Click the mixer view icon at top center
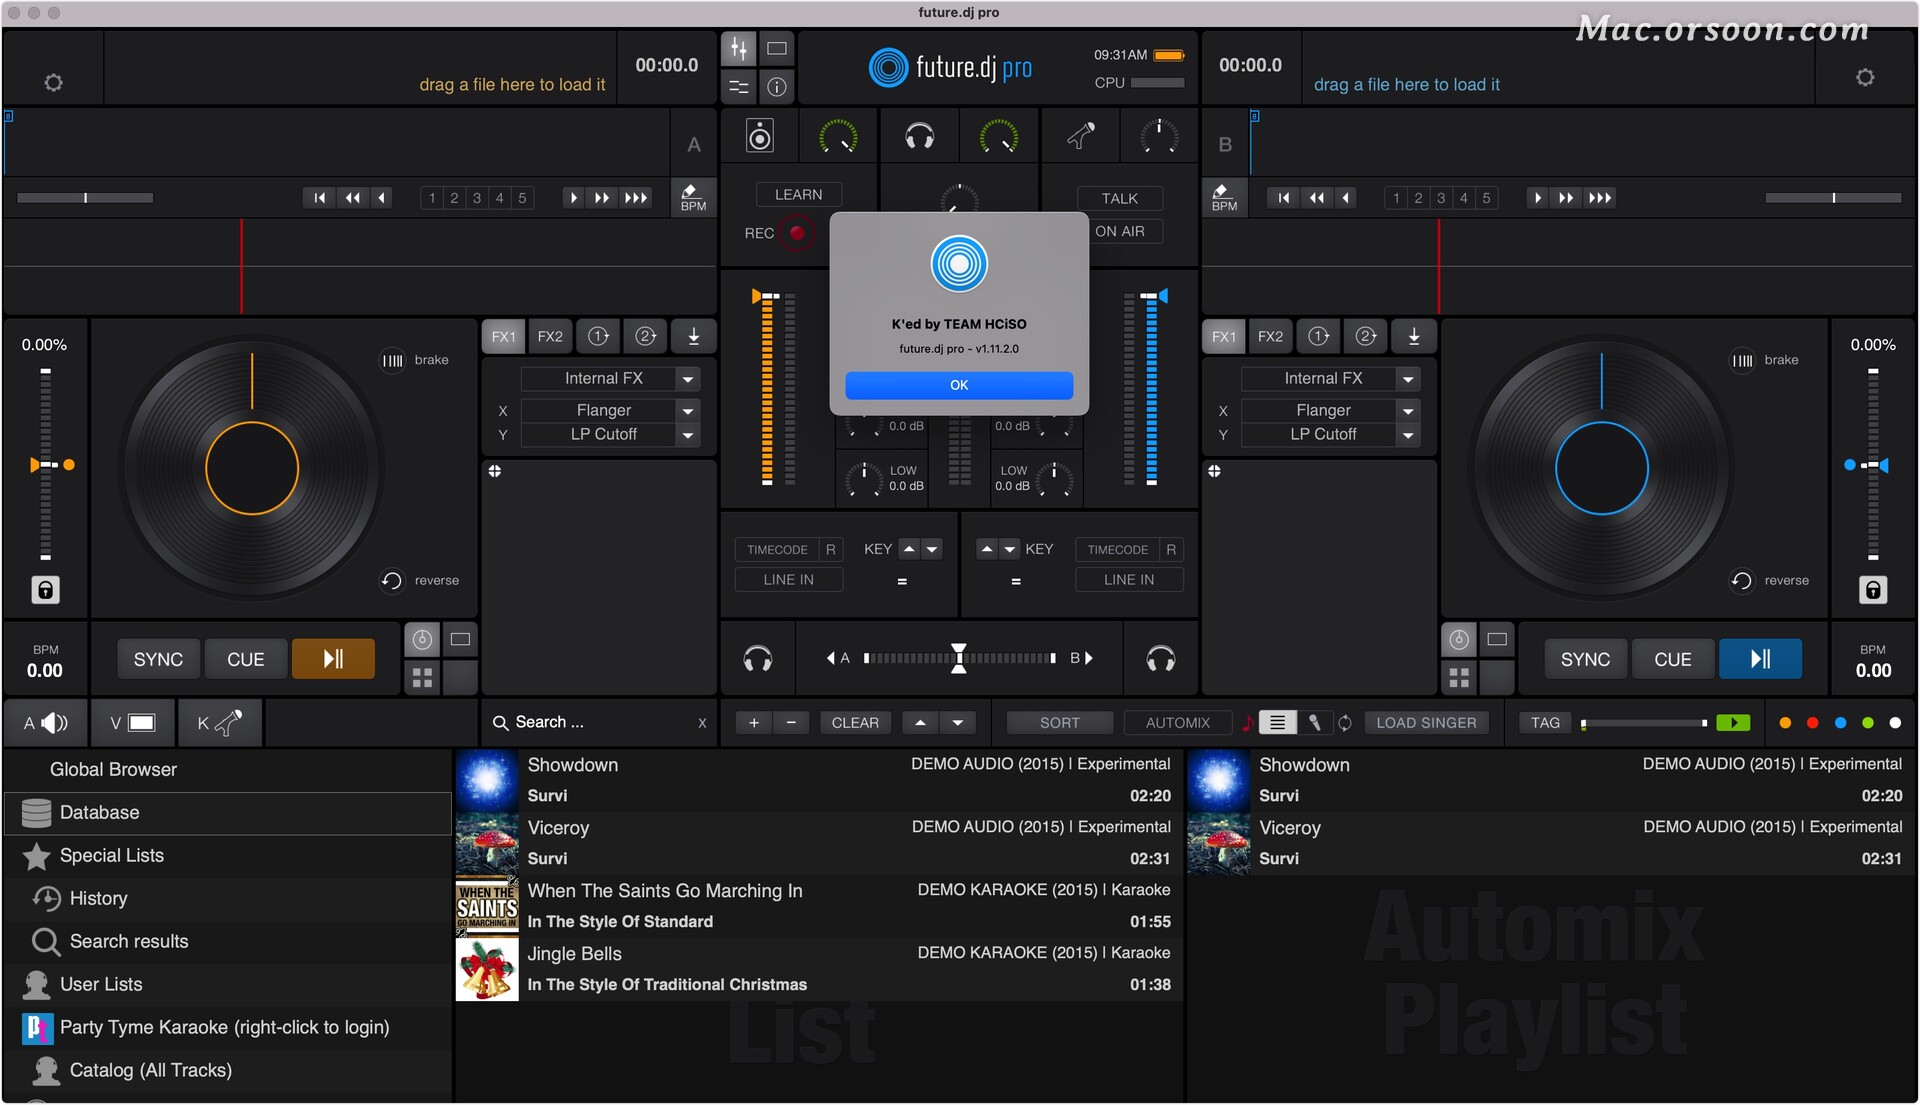The image size is (1920, 1105). [x=739, y=48]
